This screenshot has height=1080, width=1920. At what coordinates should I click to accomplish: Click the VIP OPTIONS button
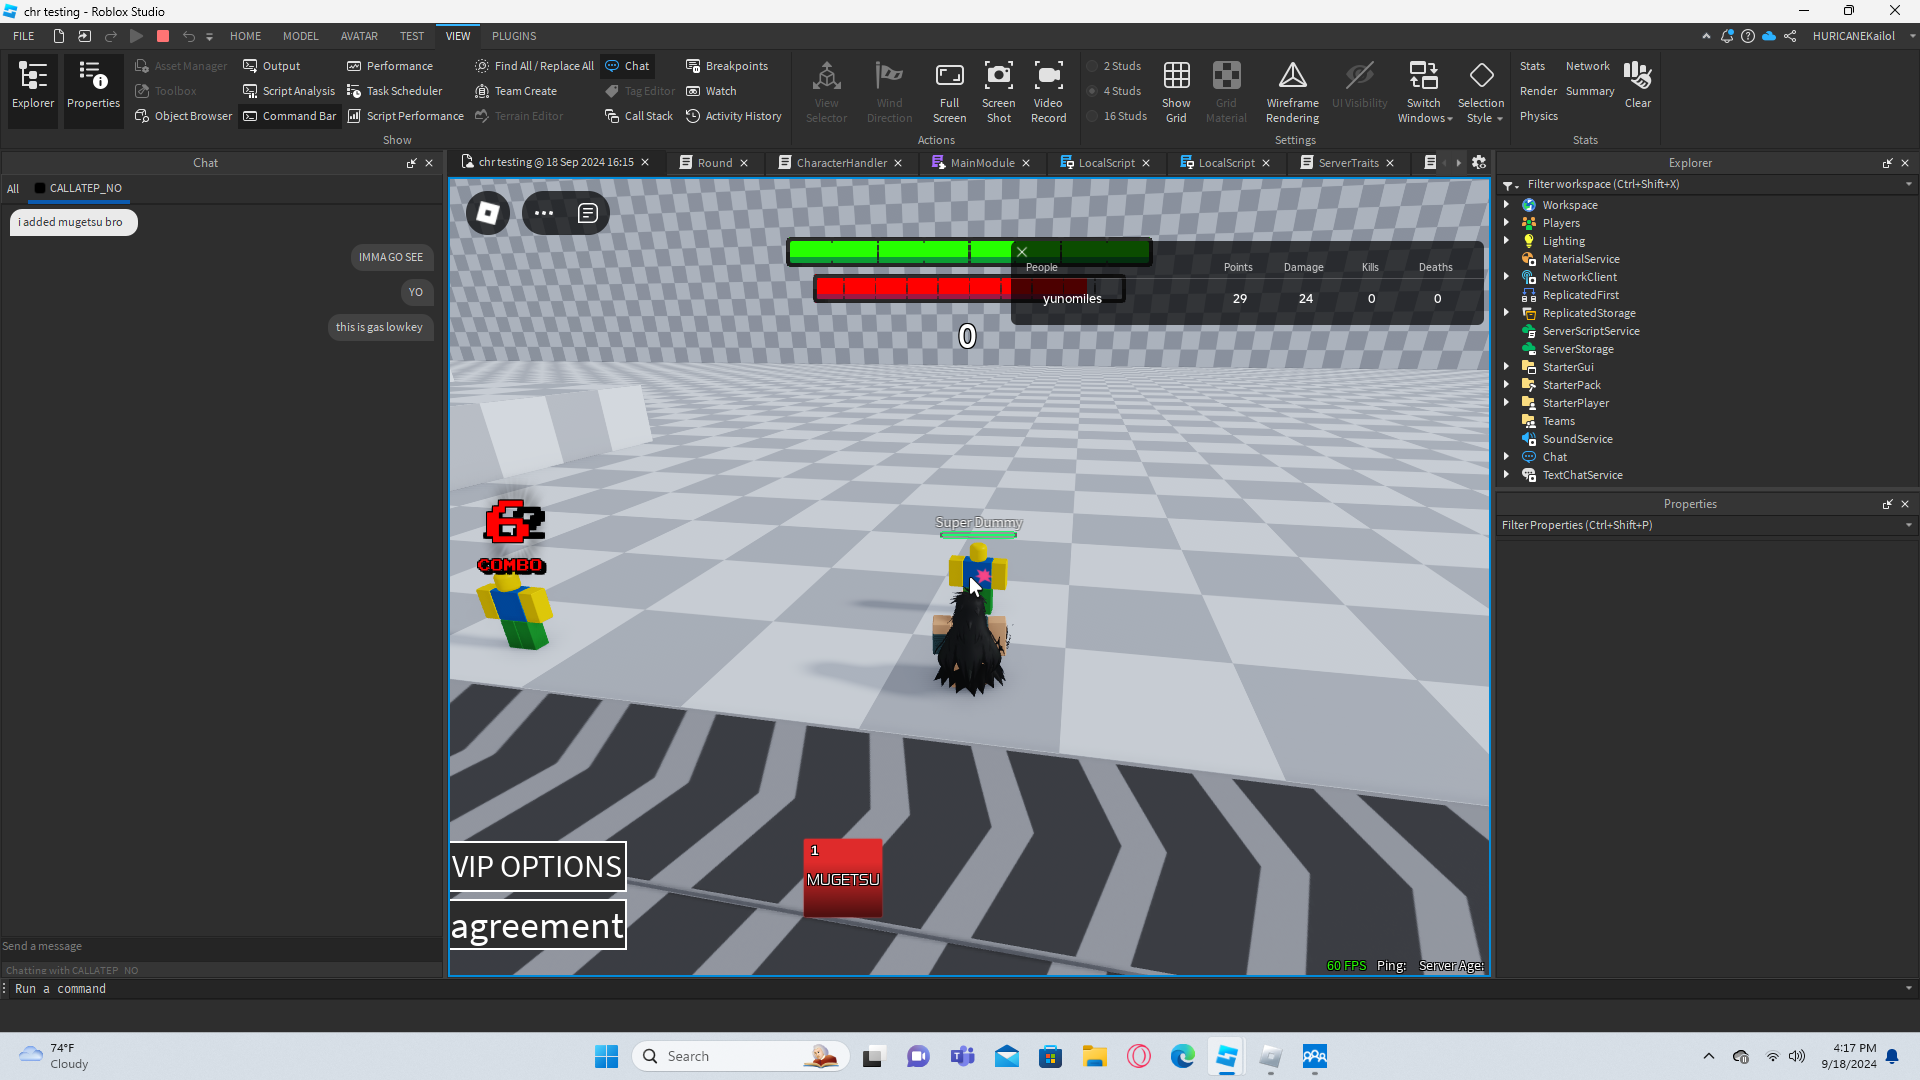pyautogui.click(x=538, y=866)
